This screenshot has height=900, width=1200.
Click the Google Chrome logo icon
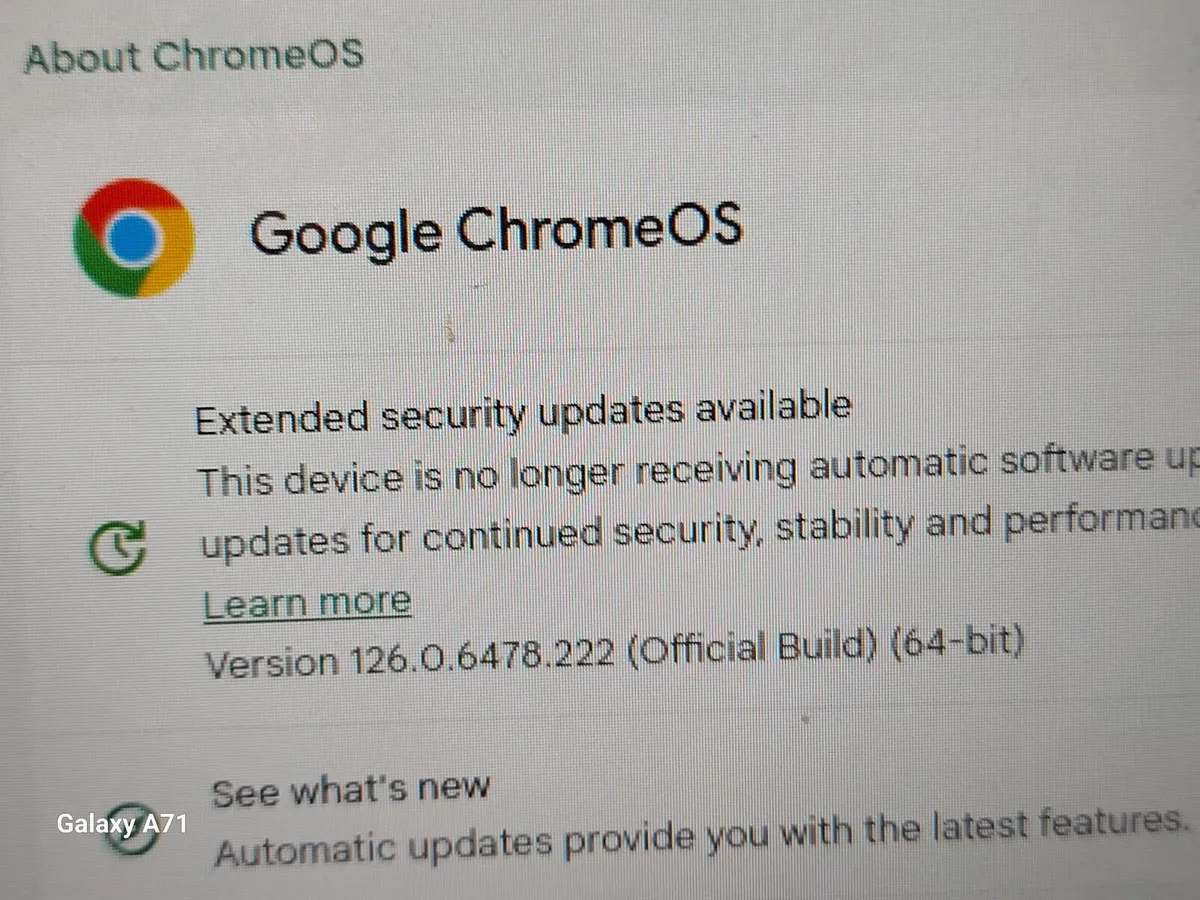click(134, 238)
